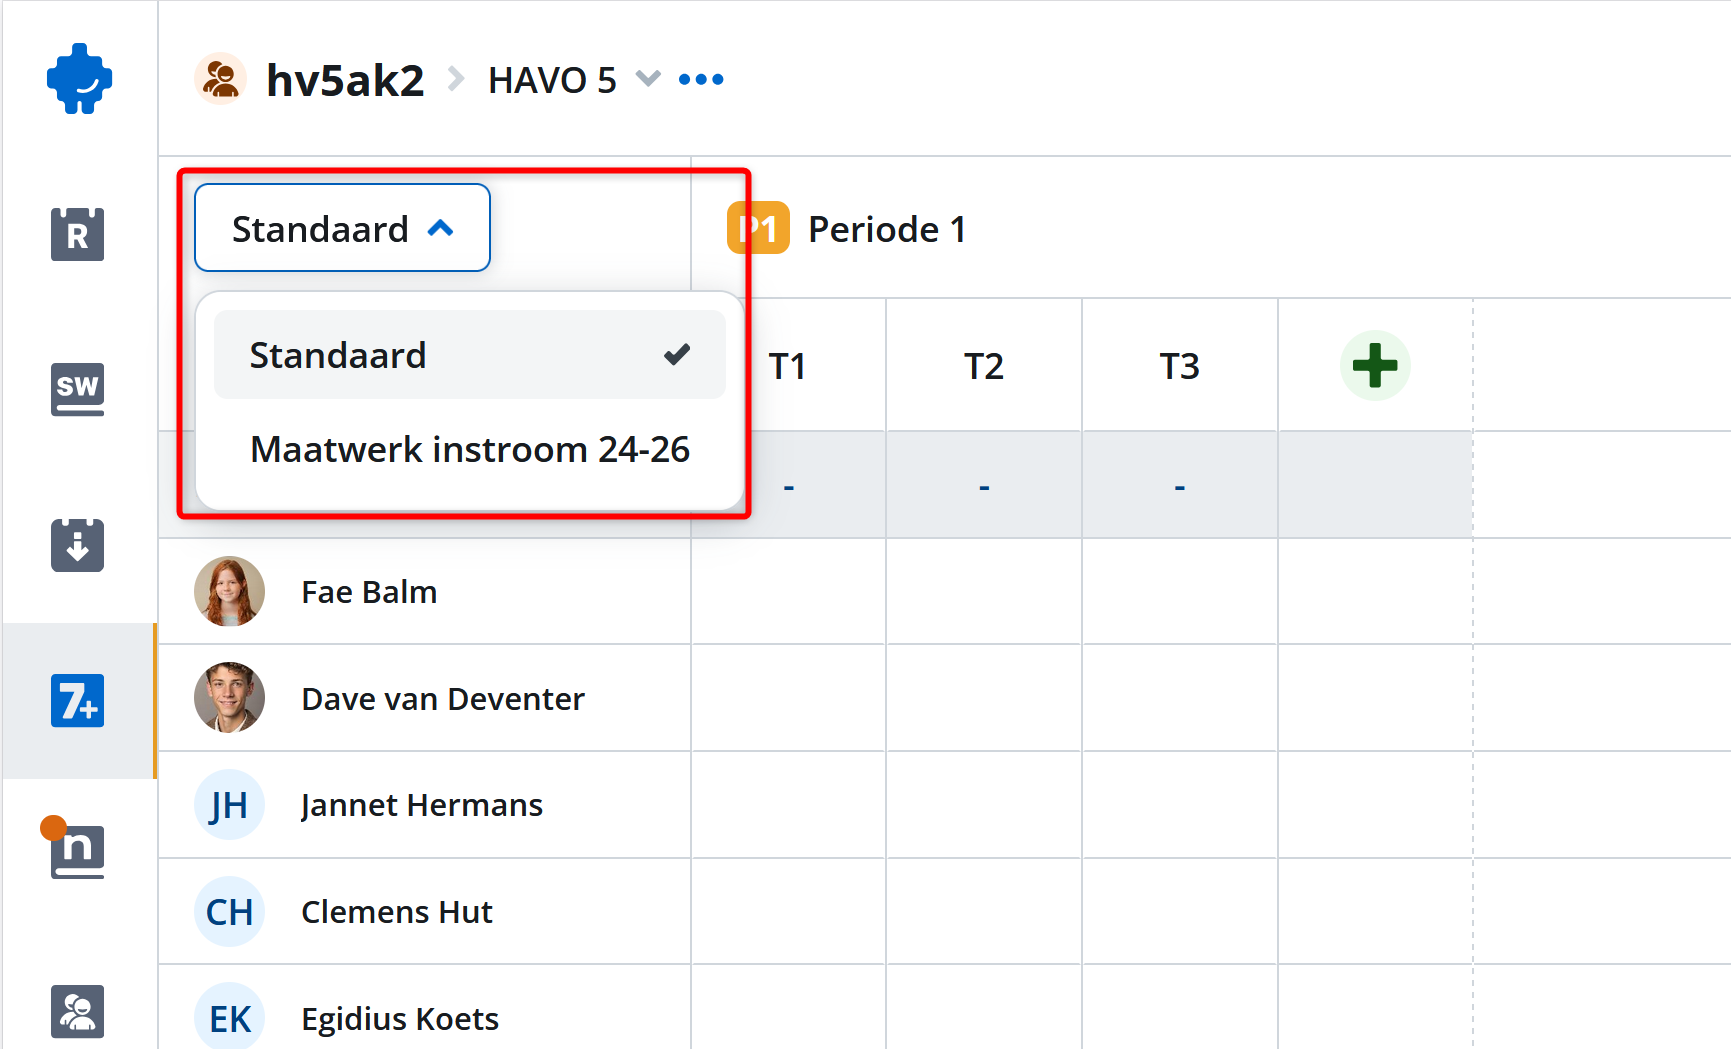
Task: Open the group icon at sidebar bottom
Action: pos(77,1011)
